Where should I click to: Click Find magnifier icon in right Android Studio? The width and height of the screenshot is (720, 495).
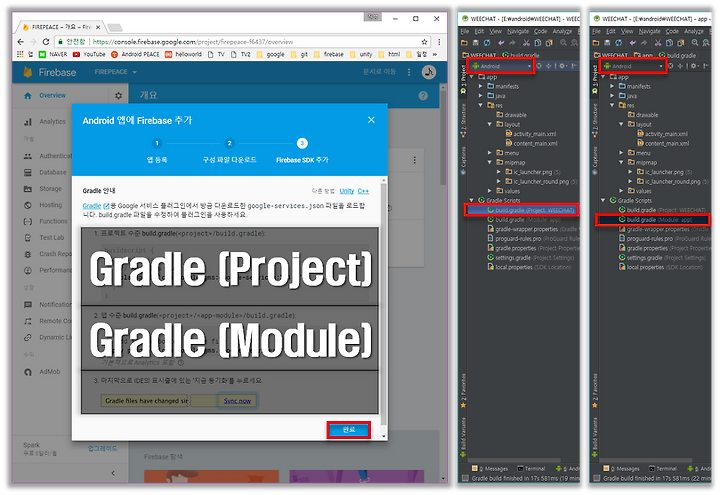point(695,43)
